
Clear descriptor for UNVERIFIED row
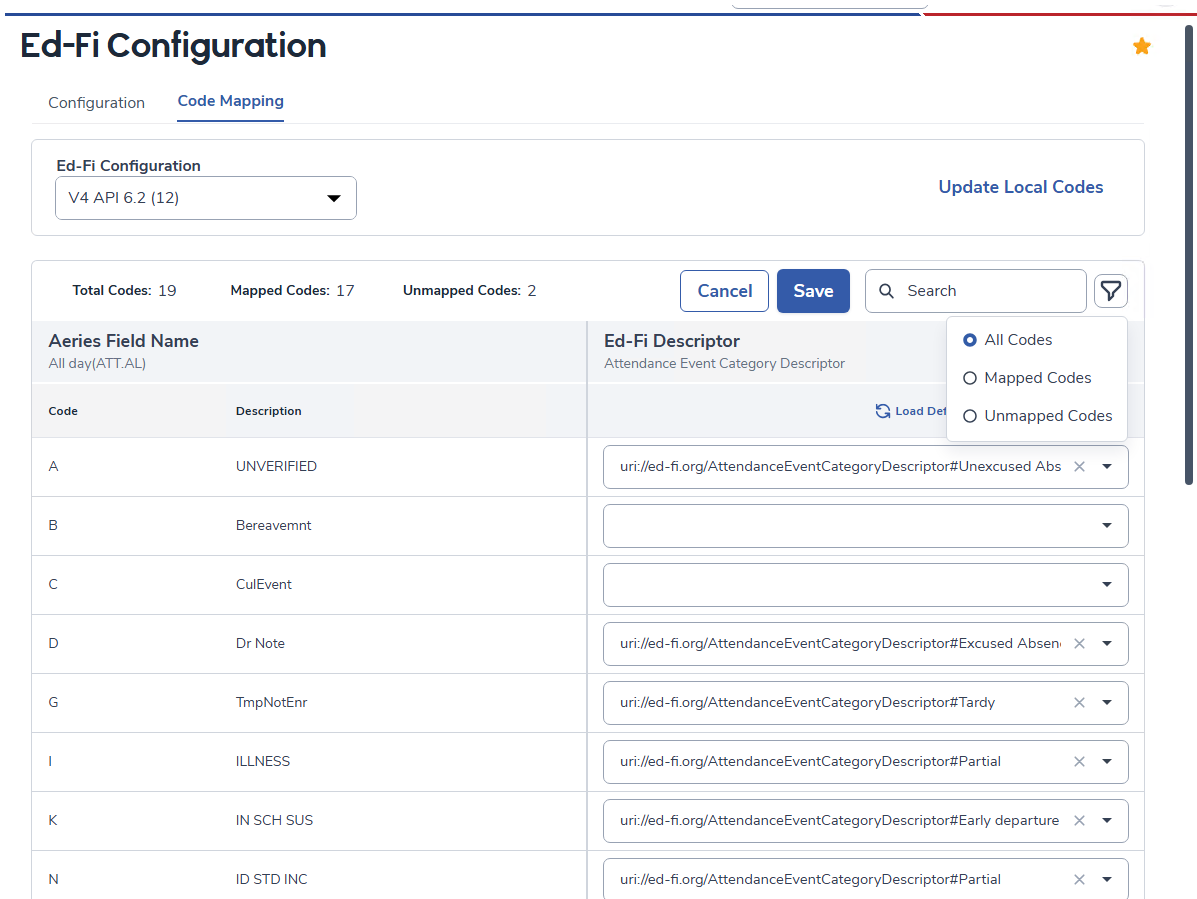tap(1079, 466)
